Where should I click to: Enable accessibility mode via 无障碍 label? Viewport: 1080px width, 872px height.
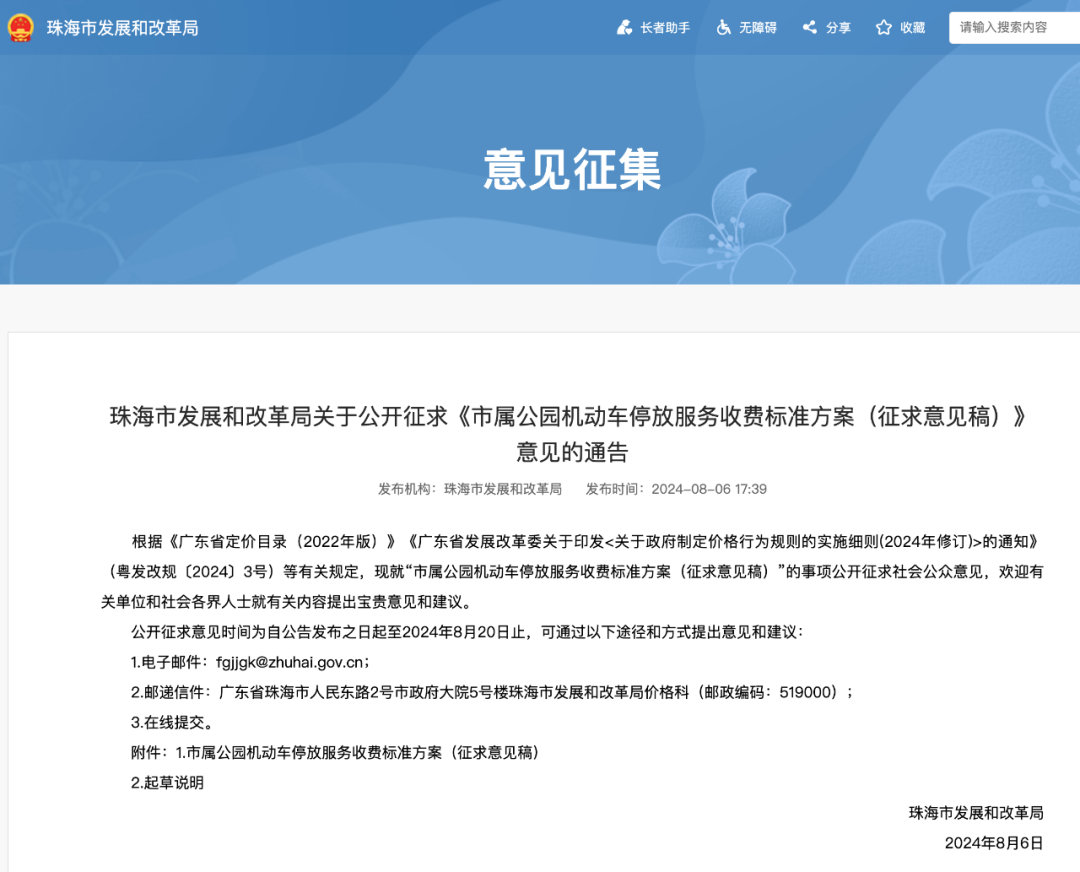758,28
